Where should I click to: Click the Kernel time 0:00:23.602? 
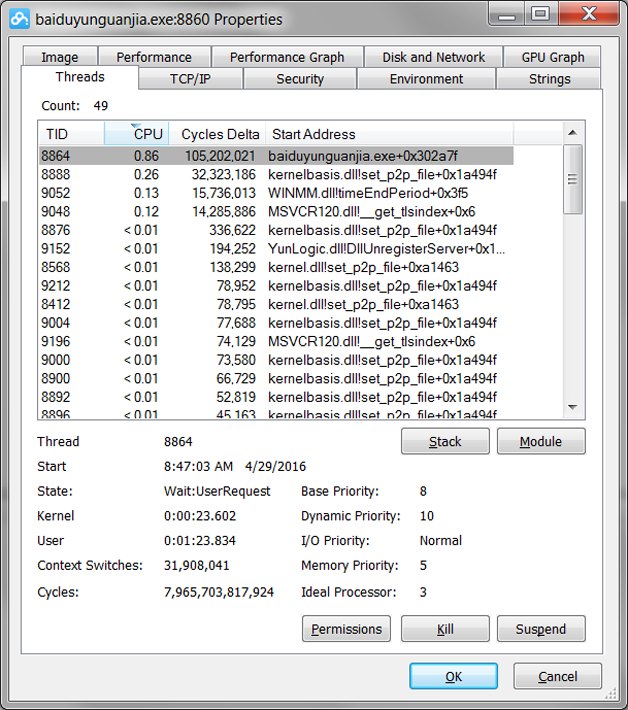coord(200,516)
